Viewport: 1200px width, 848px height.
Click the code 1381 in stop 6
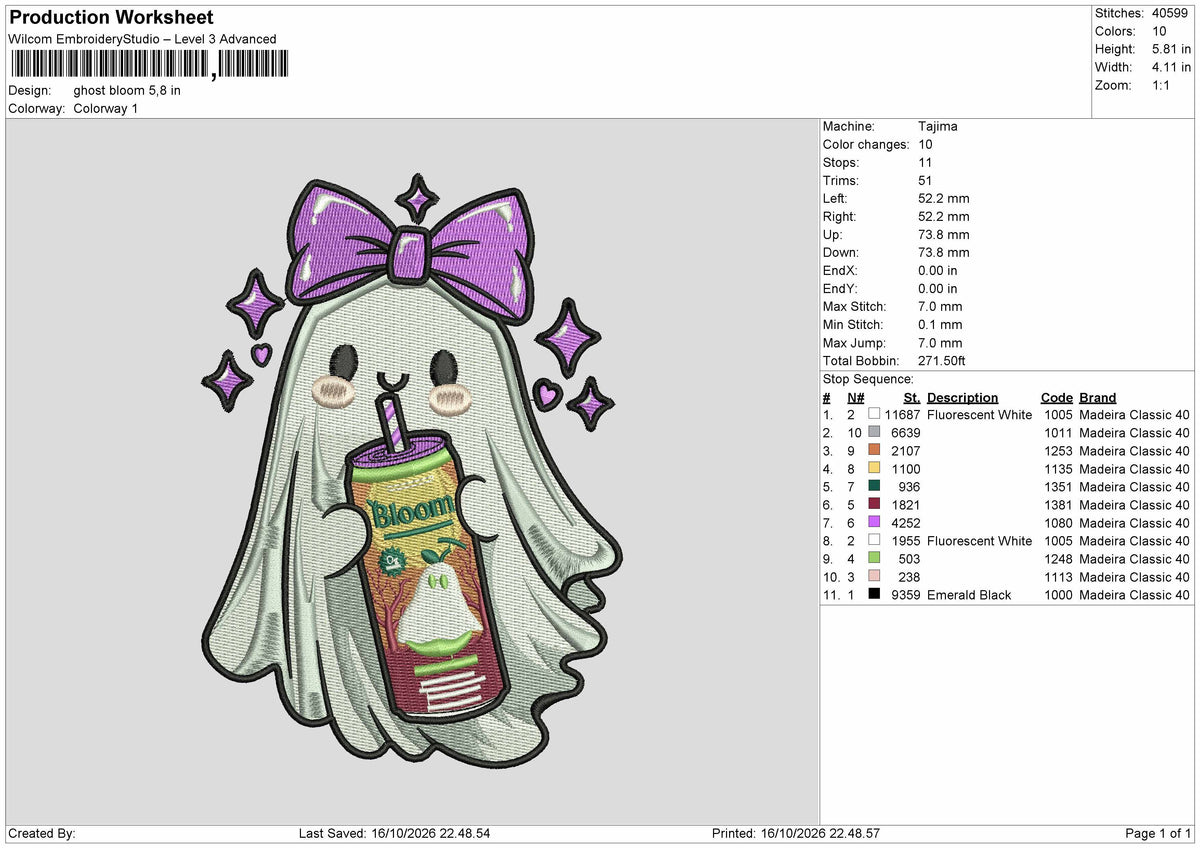1058,504
